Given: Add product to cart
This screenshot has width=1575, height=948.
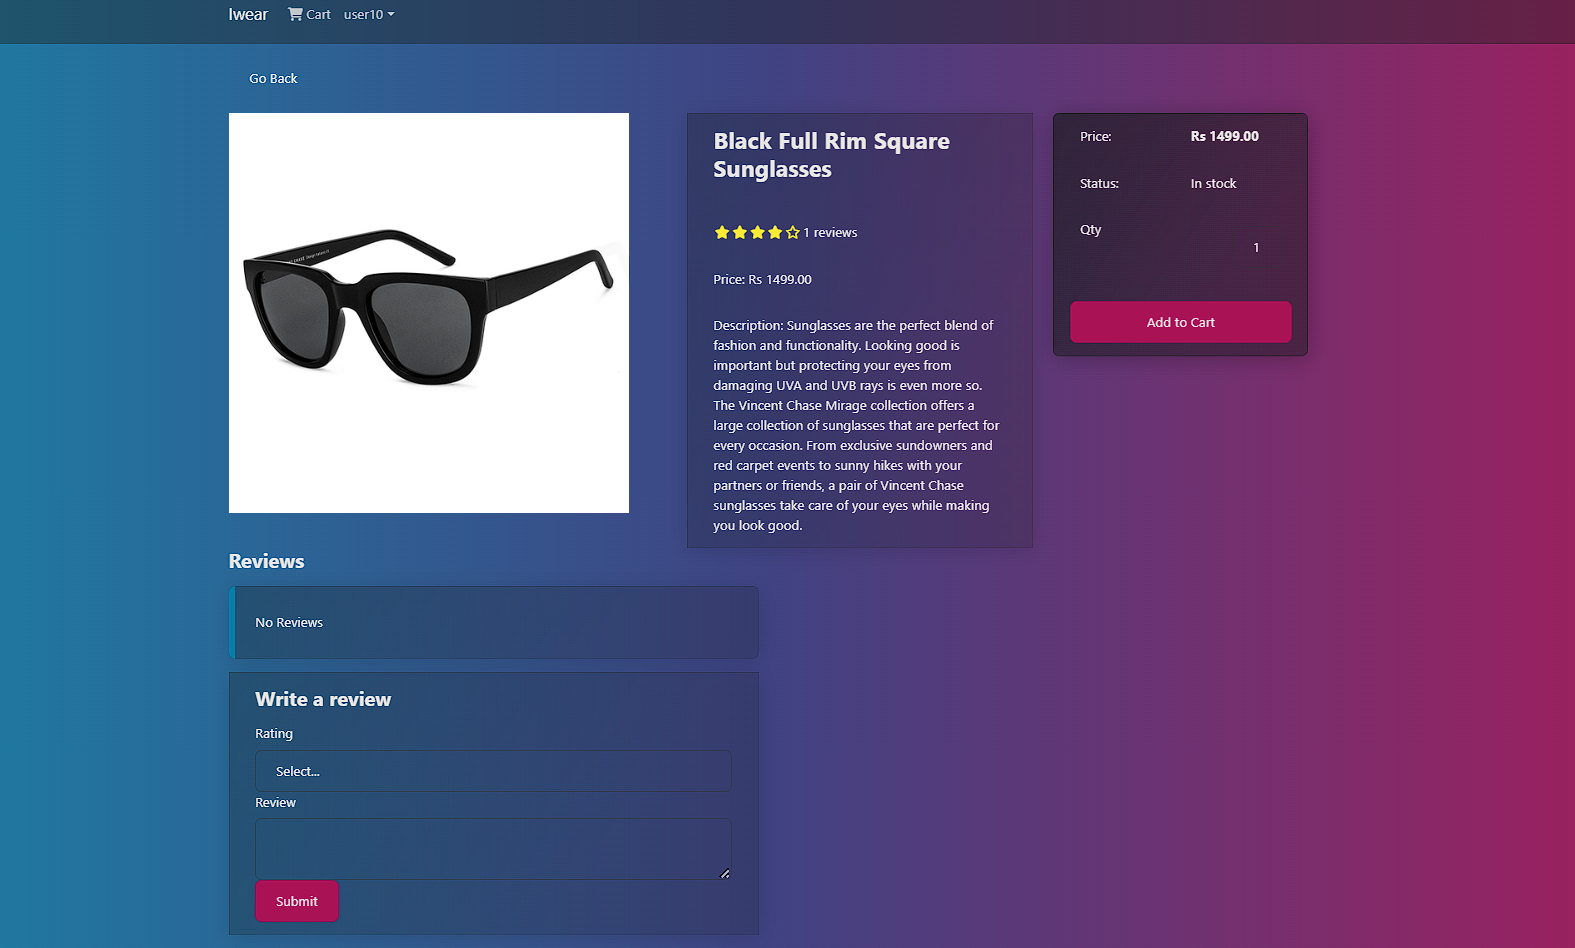Looking at the screenshot, I should (x=1180, y=322).
